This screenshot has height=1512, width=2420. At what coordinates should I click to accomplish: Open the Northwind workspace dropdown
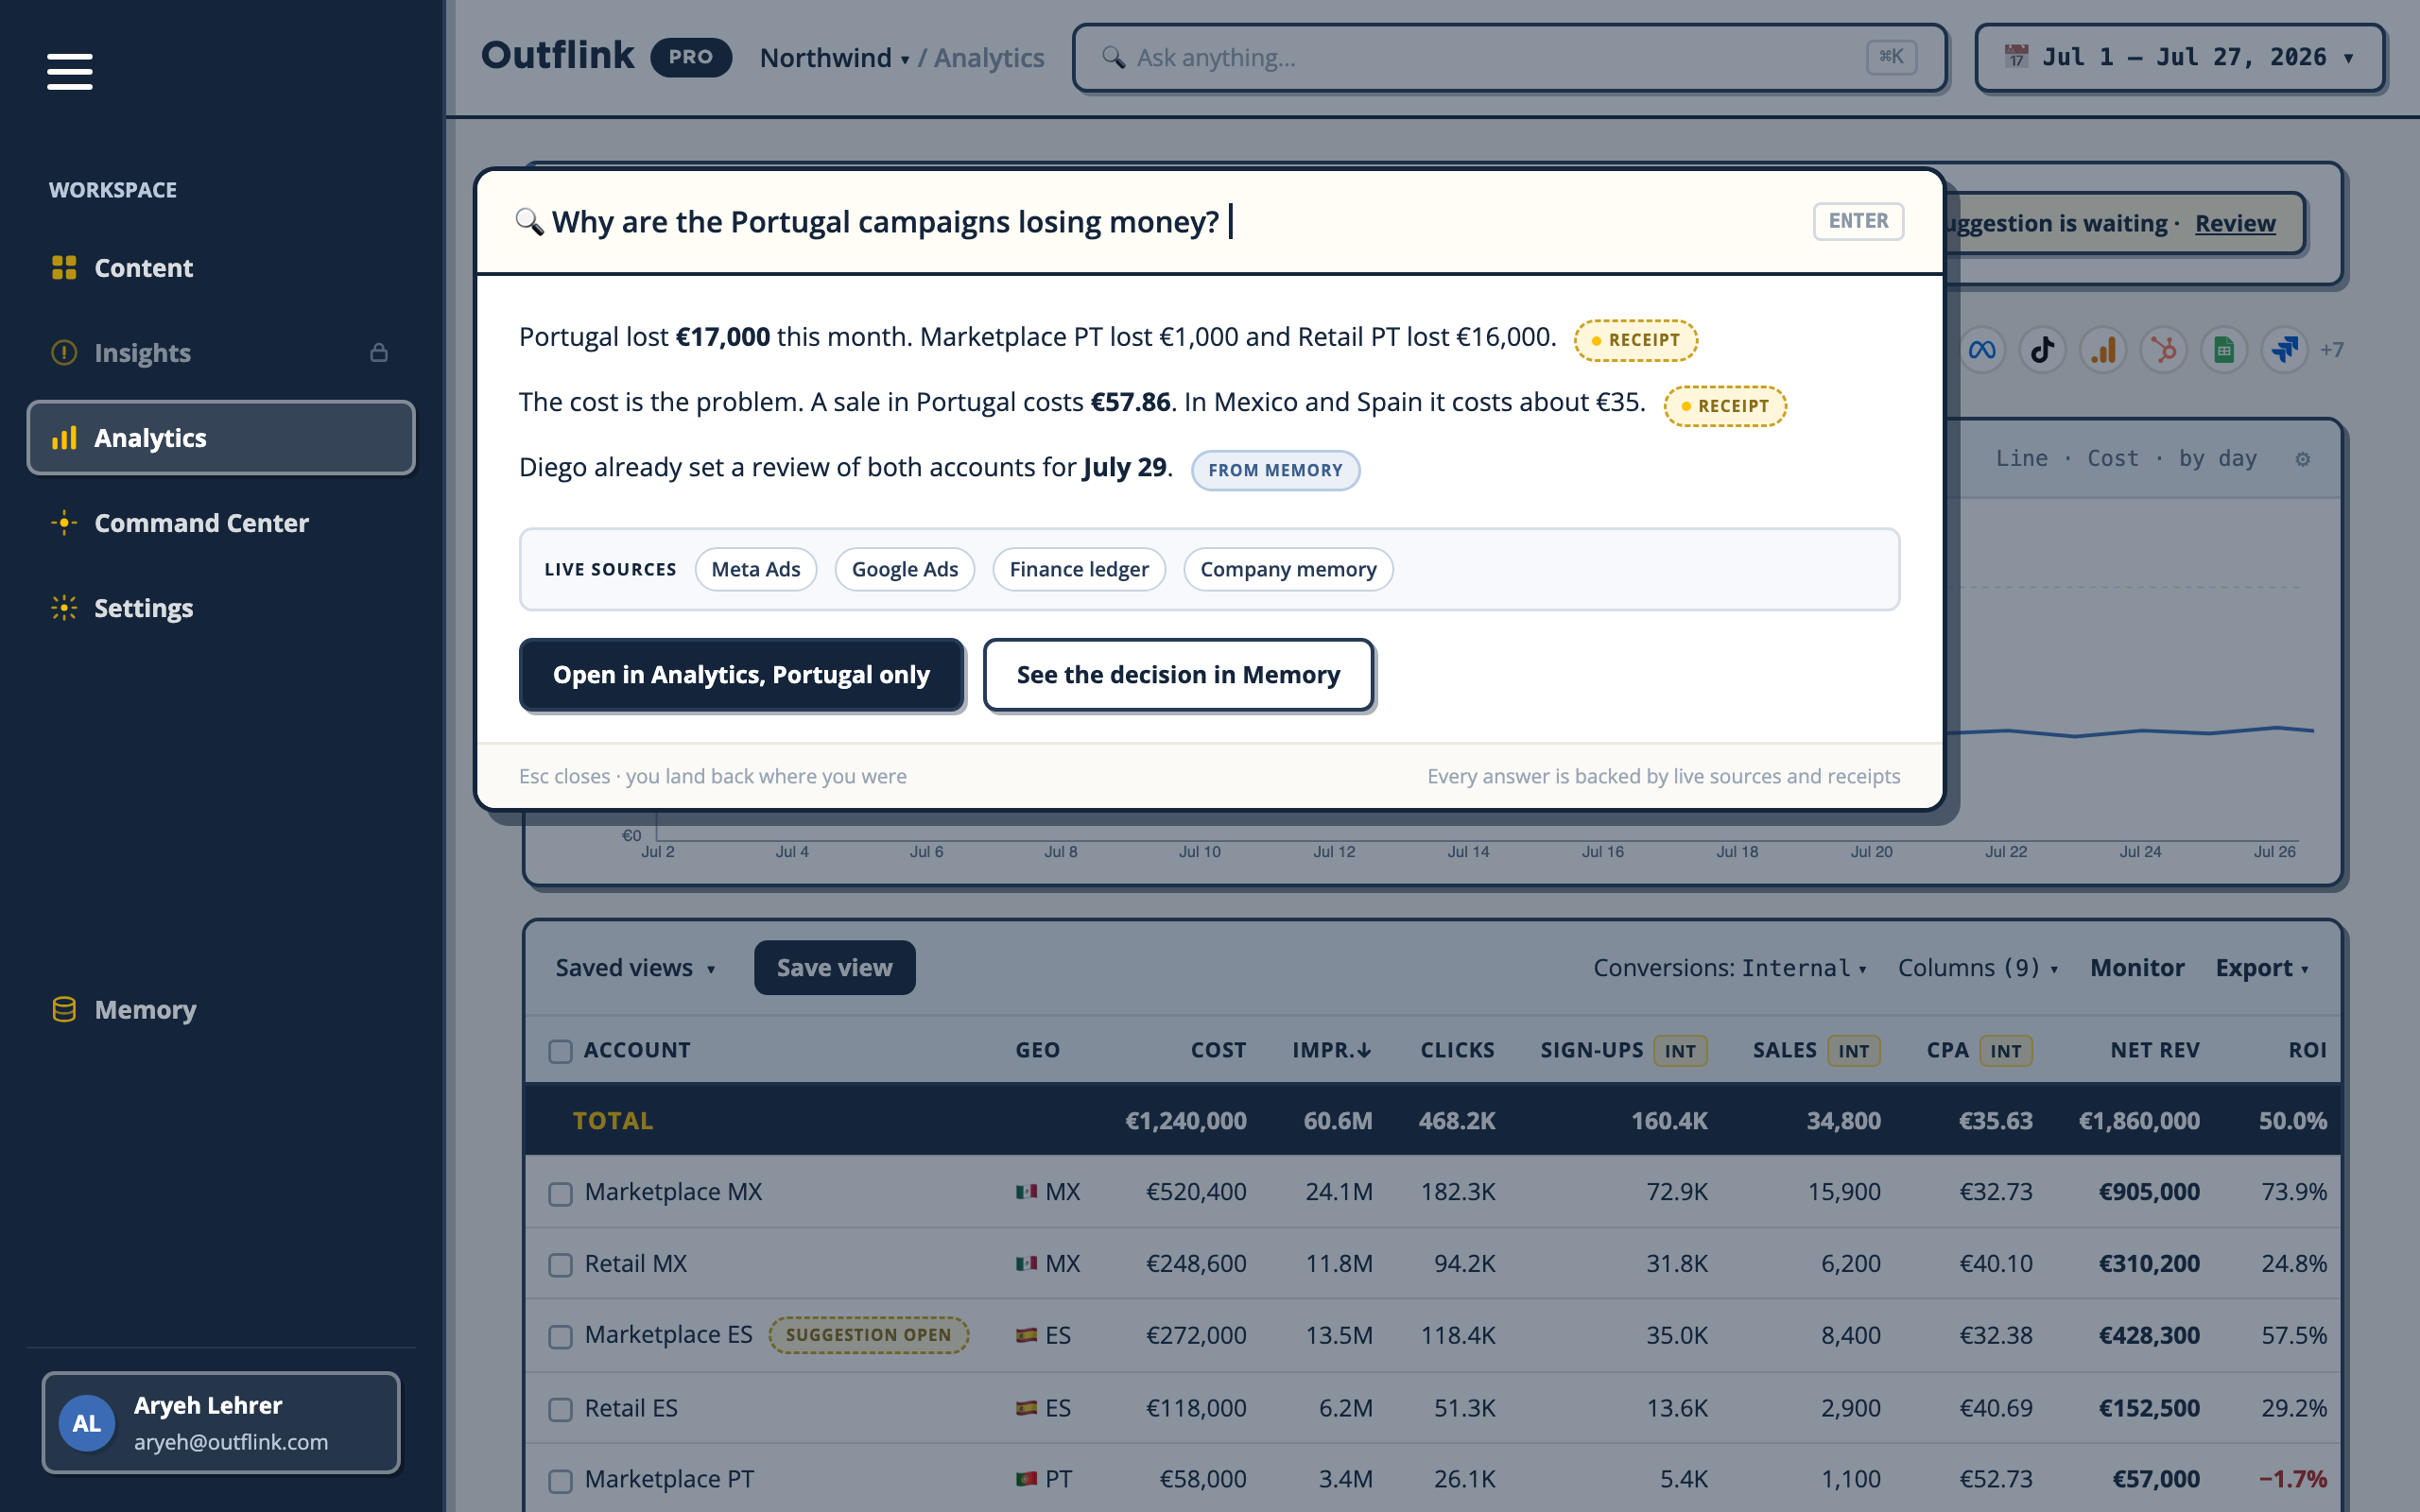pyautogui.click(x=834, y=58)
